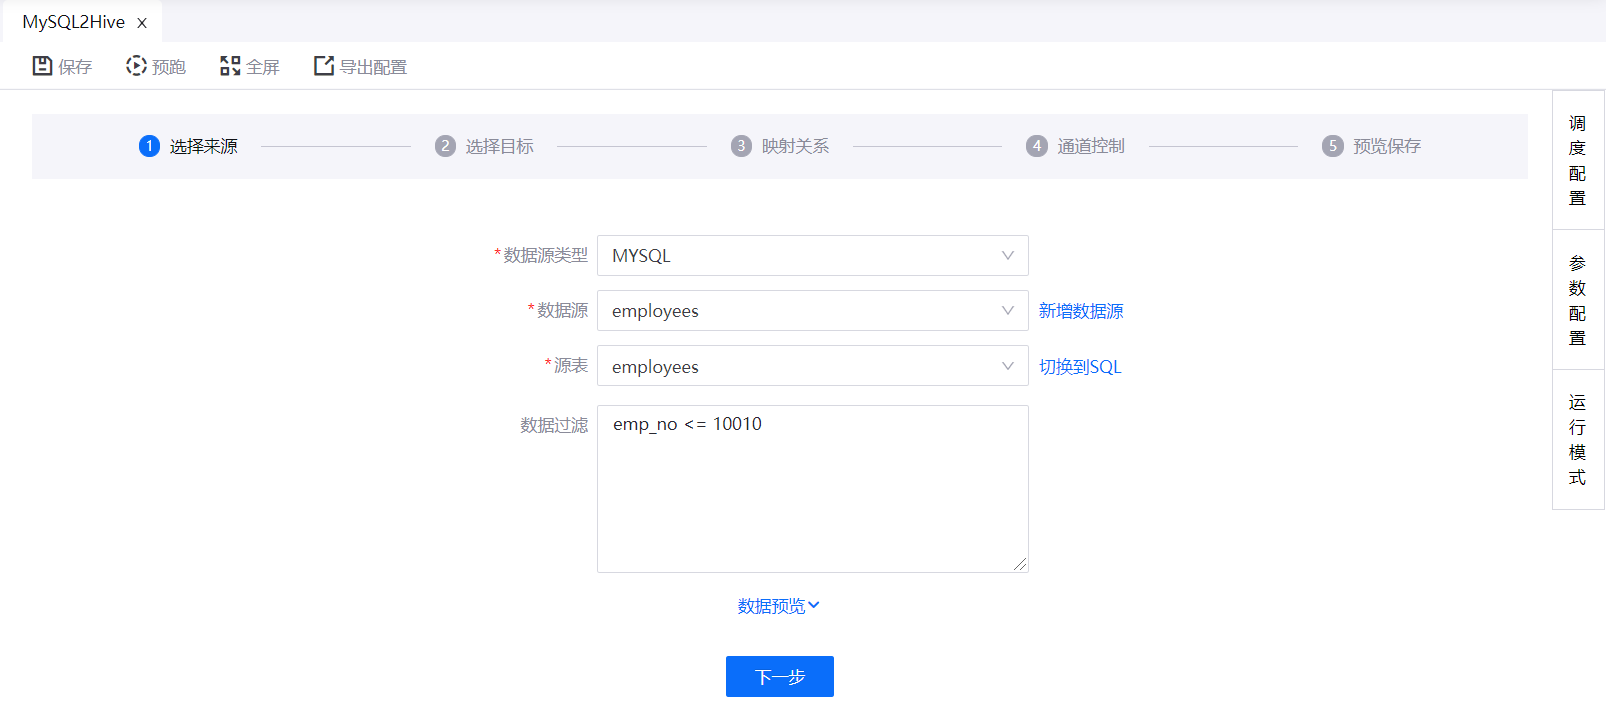Click the 导出配置 label in toolbar
The height and width of the screenshot is (722, 1606).
(x=373, y=67)
